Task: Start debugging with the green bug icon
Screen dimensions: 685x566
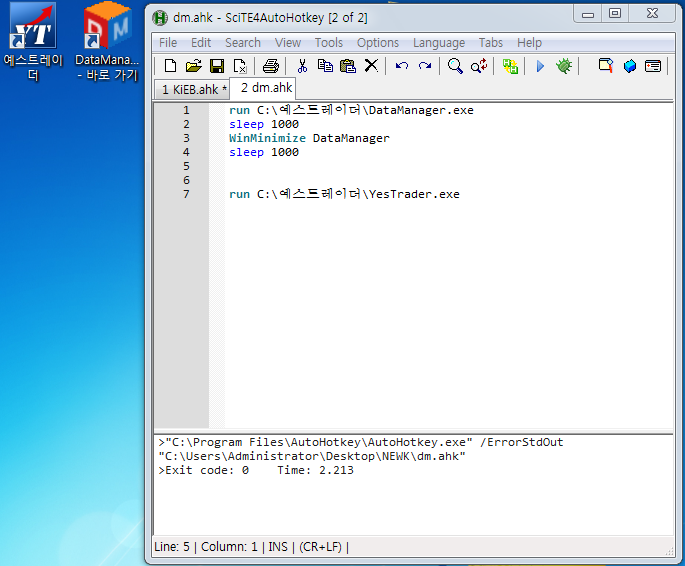Action: (x=564, y=66)
